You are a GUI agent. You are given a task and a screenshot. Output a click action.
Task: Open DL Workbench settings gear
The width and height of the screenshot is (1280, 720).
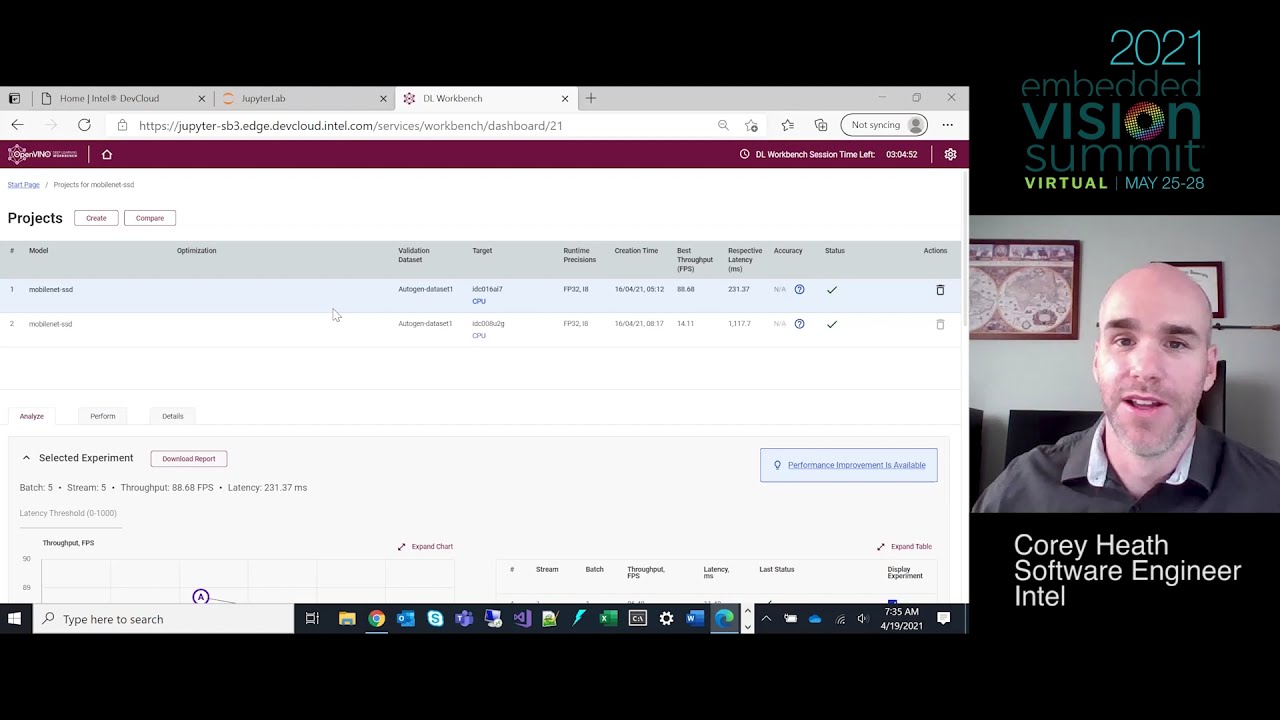click(x=950, y=154)
